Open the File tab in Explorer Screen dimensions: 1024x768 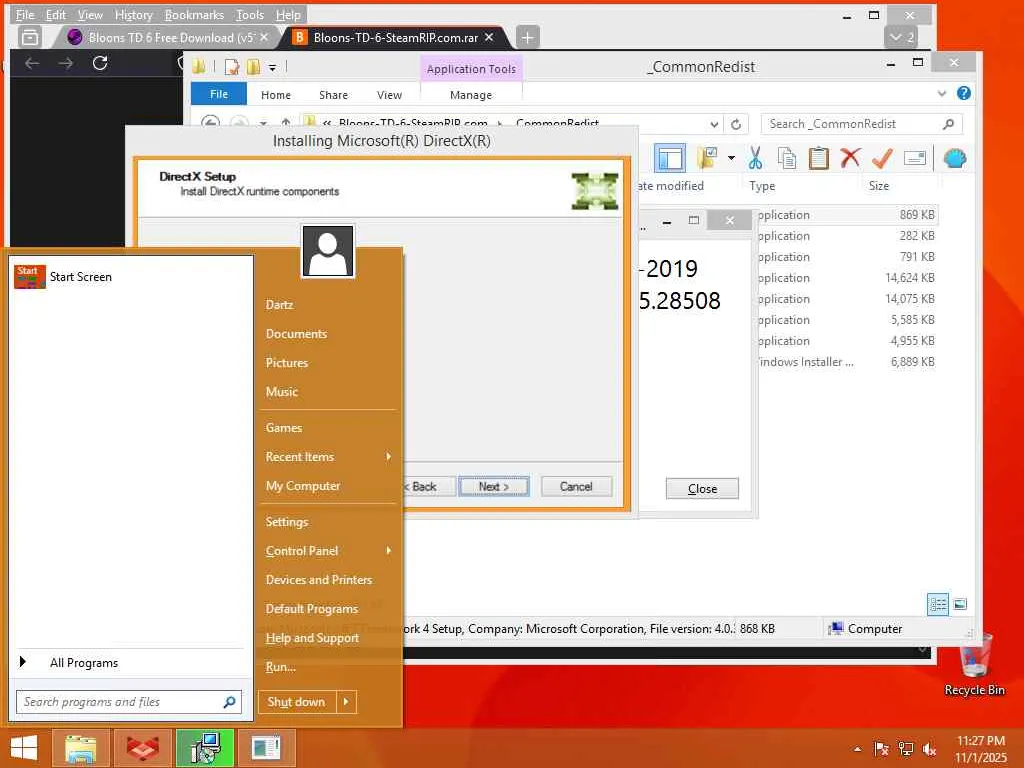click(219, 94)
